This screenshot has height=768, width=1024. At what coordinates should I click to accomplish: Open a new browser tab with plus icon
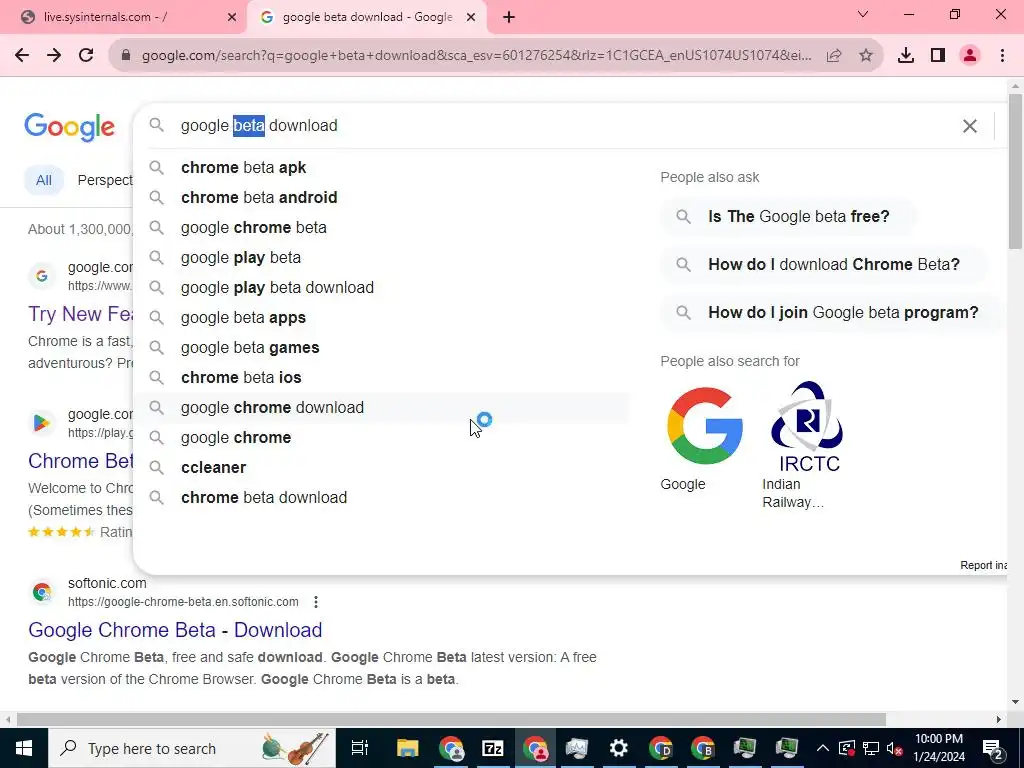tap(509, 18)
